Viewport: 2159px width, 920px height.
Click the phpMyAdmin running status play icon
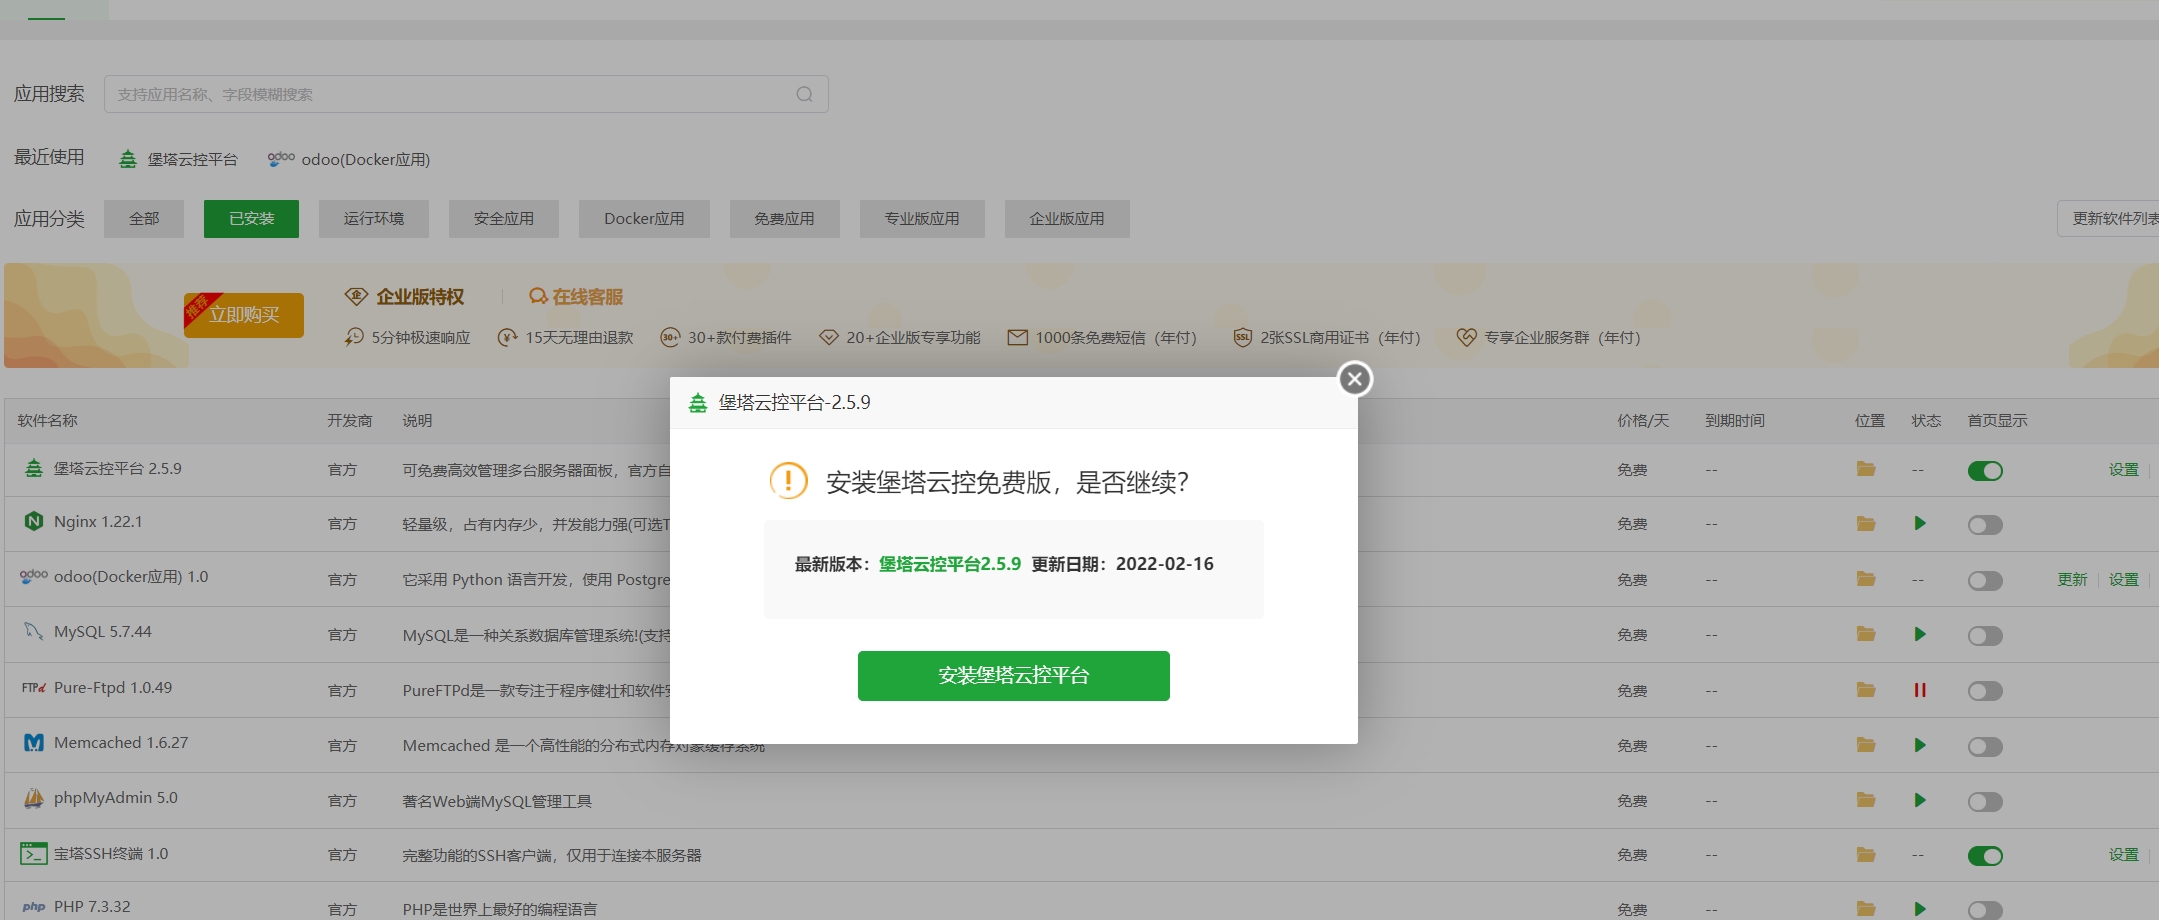click(x=1920, y=800)
